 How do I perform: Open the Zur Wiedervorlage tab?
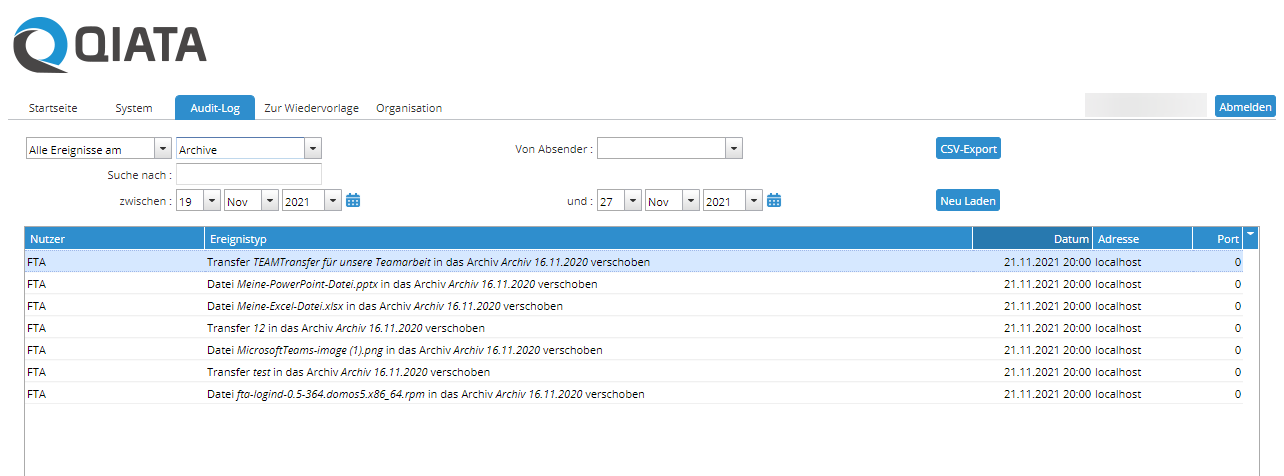(x=311, y=108)
